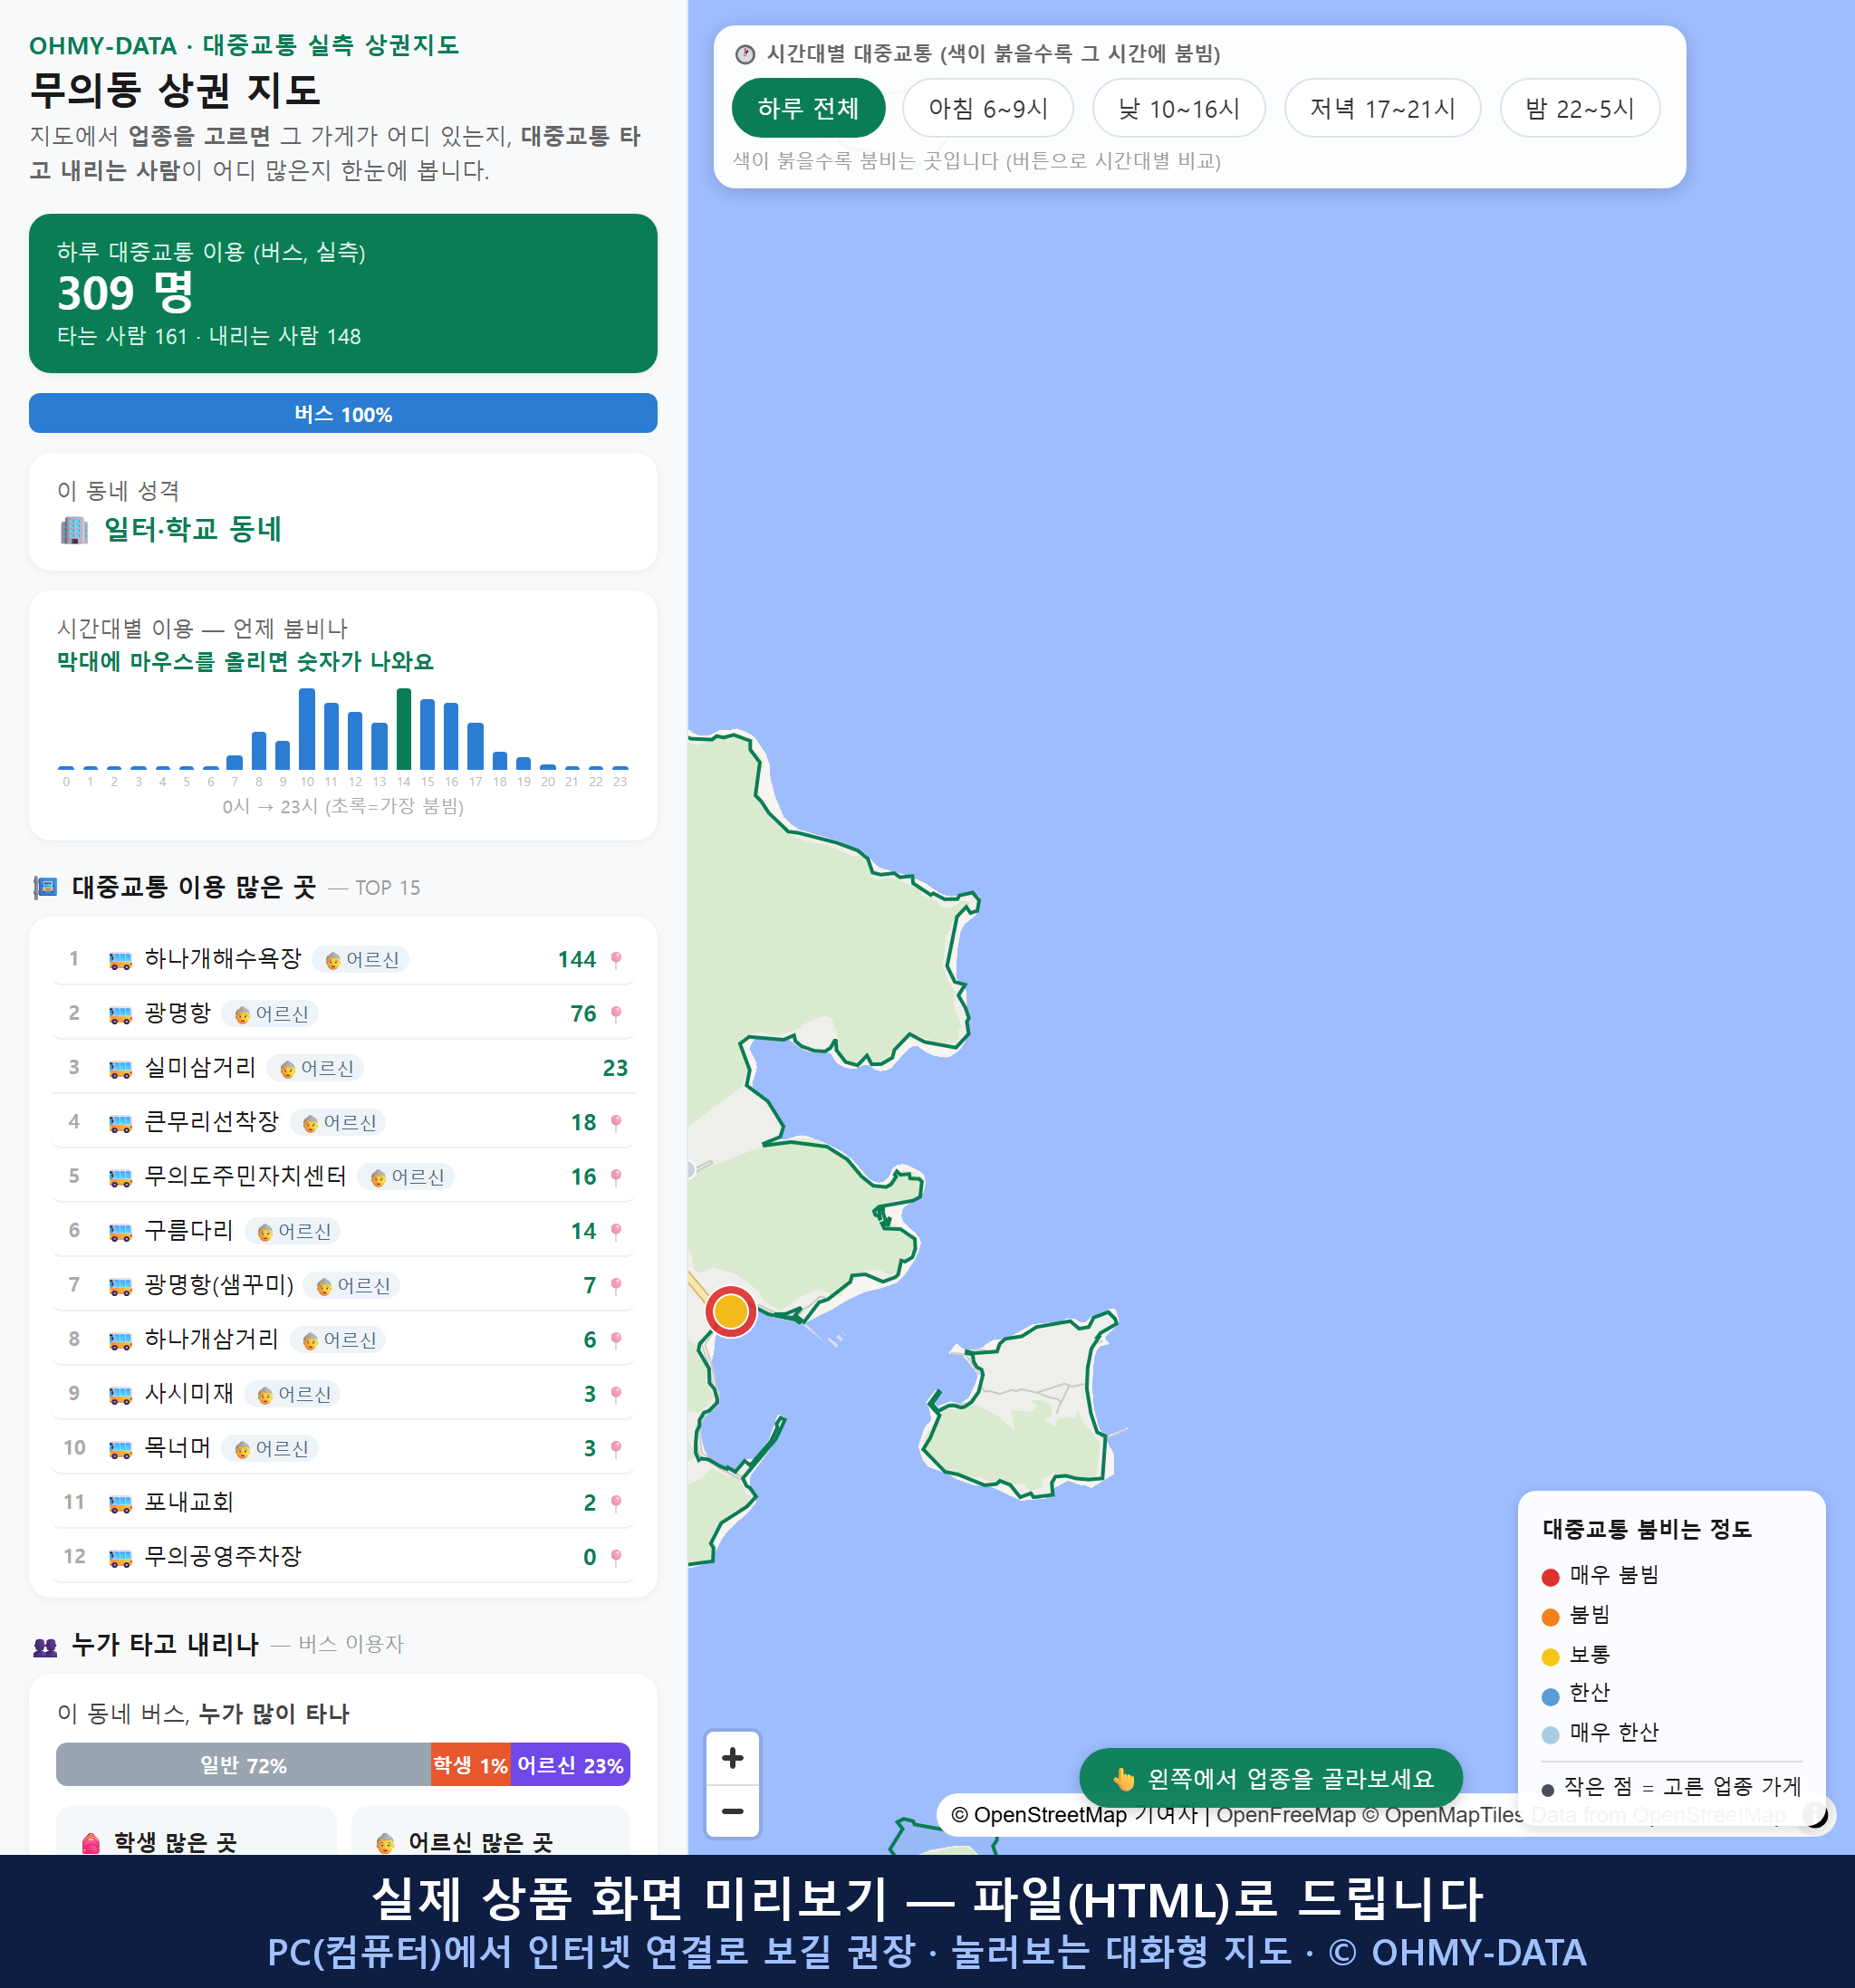Zoom out the map with minus button
The image size is (1855, 1988).
(733, 1811)
